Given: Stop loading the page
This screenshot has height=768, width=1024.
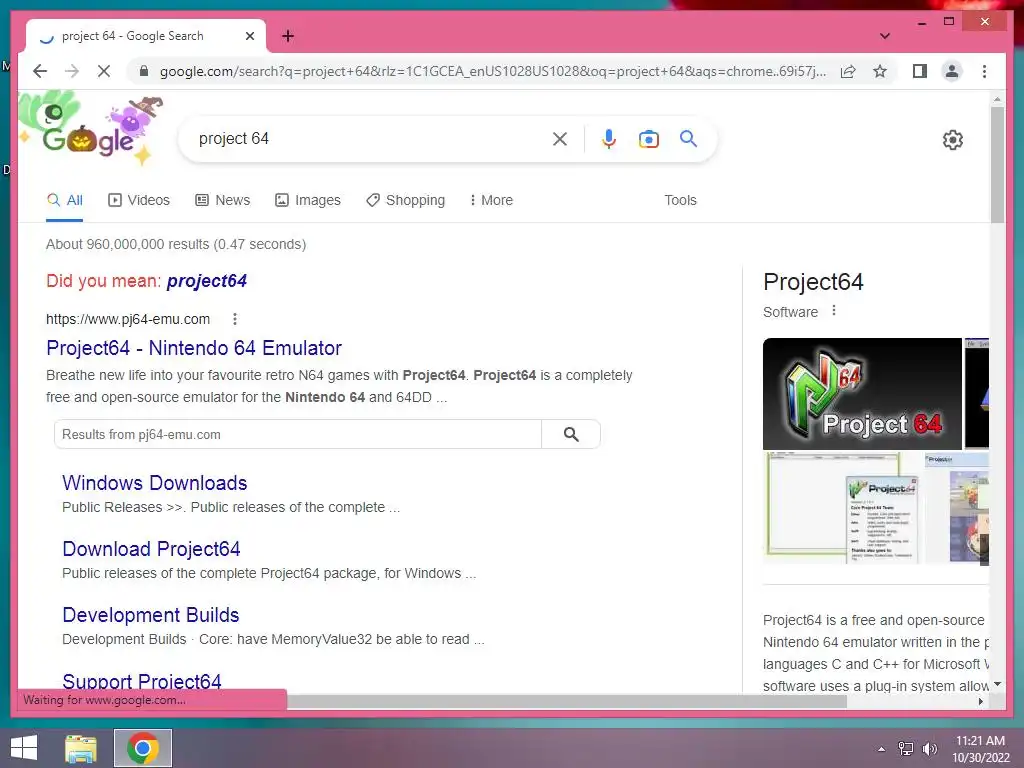Looking at the screenshot, I should pos(104,71).
